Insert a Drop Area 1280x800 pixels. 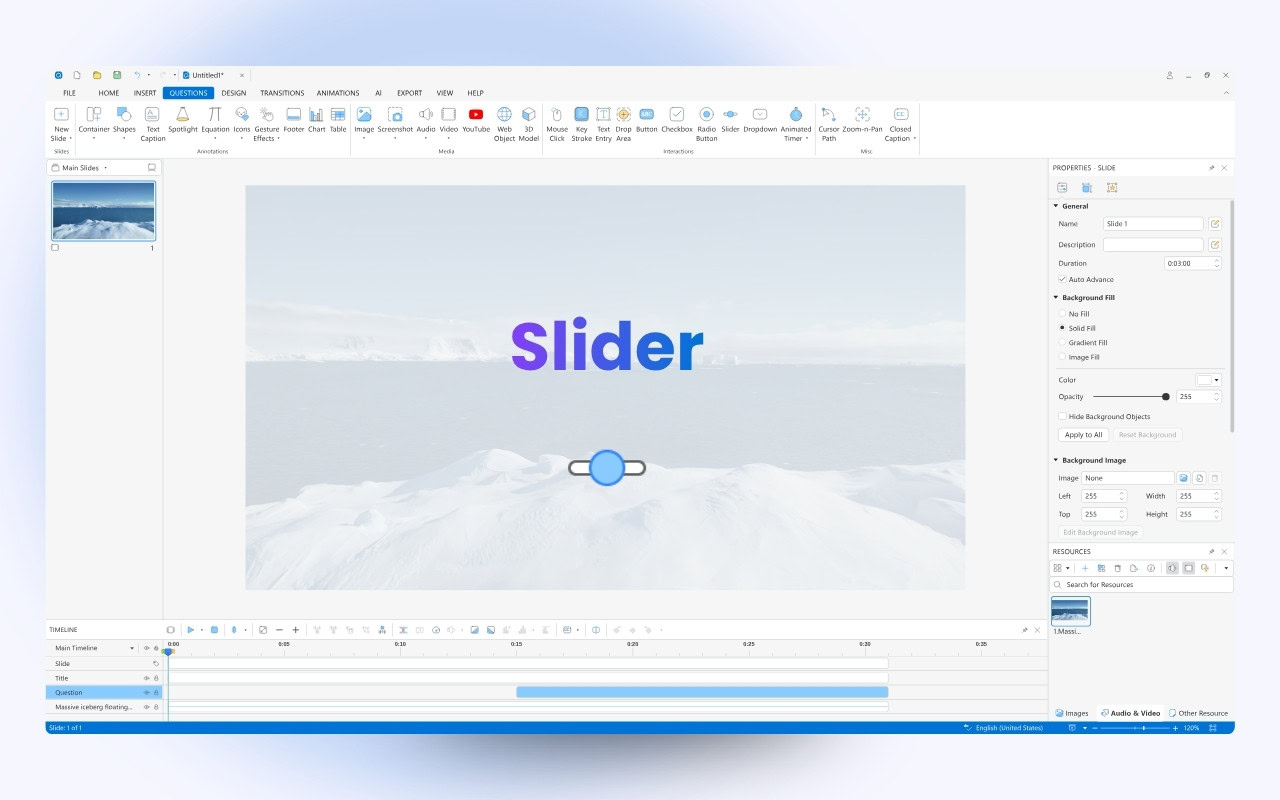click(x=623, y=124)
